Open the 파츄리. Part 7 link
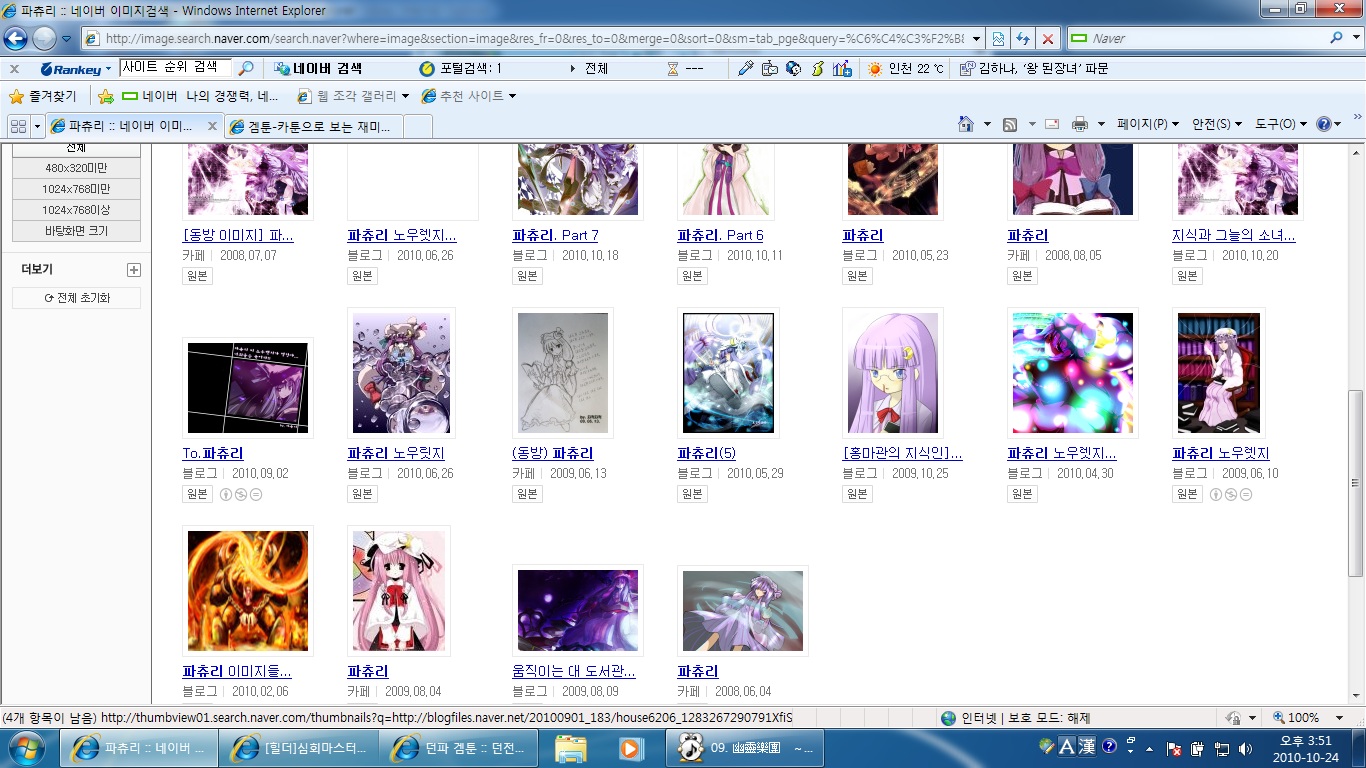Image resolution: width=1366 pixels, height=768 pixels. point(555,236)
